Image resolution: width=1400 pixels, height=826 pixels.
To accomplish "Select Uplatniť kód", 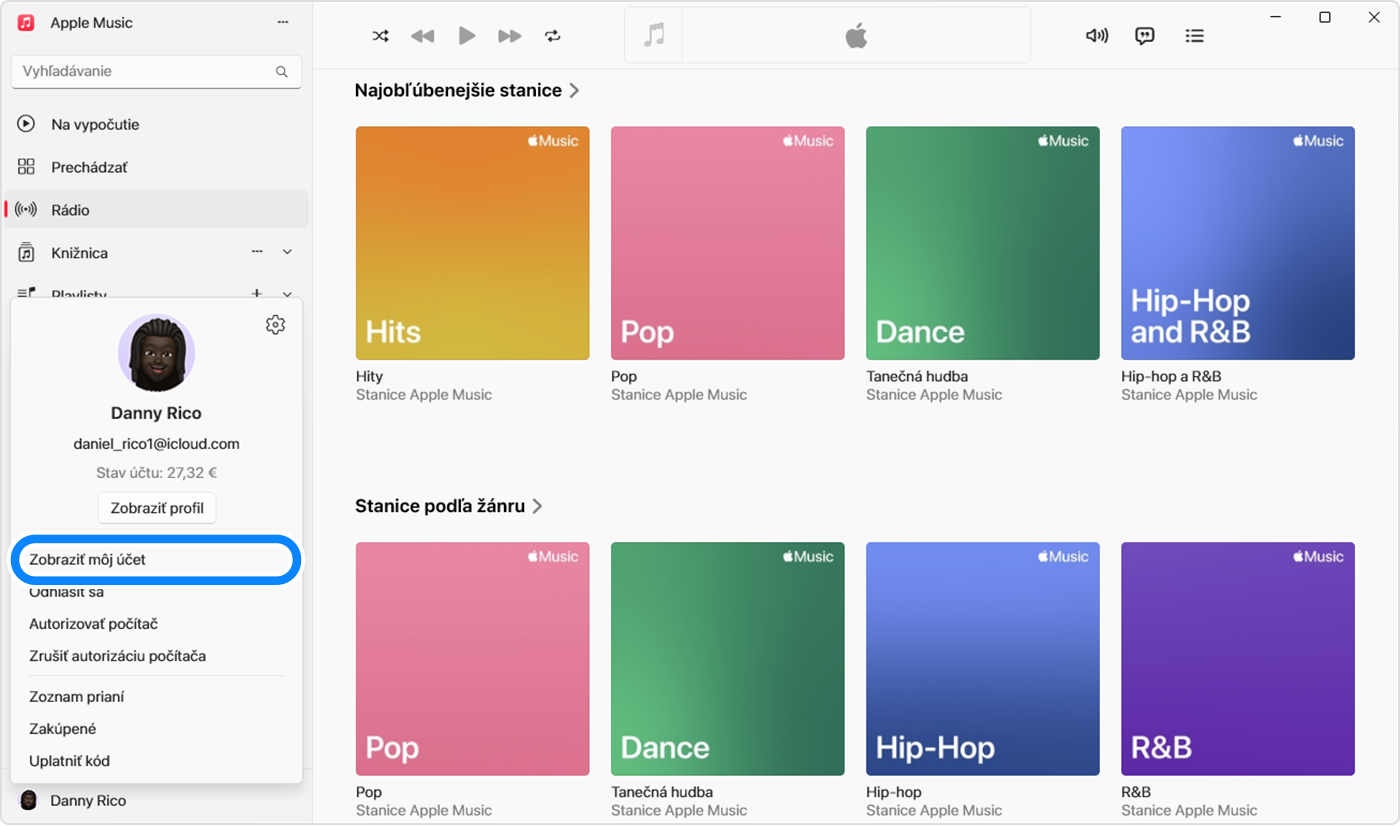I will click(x=70, y=761).
